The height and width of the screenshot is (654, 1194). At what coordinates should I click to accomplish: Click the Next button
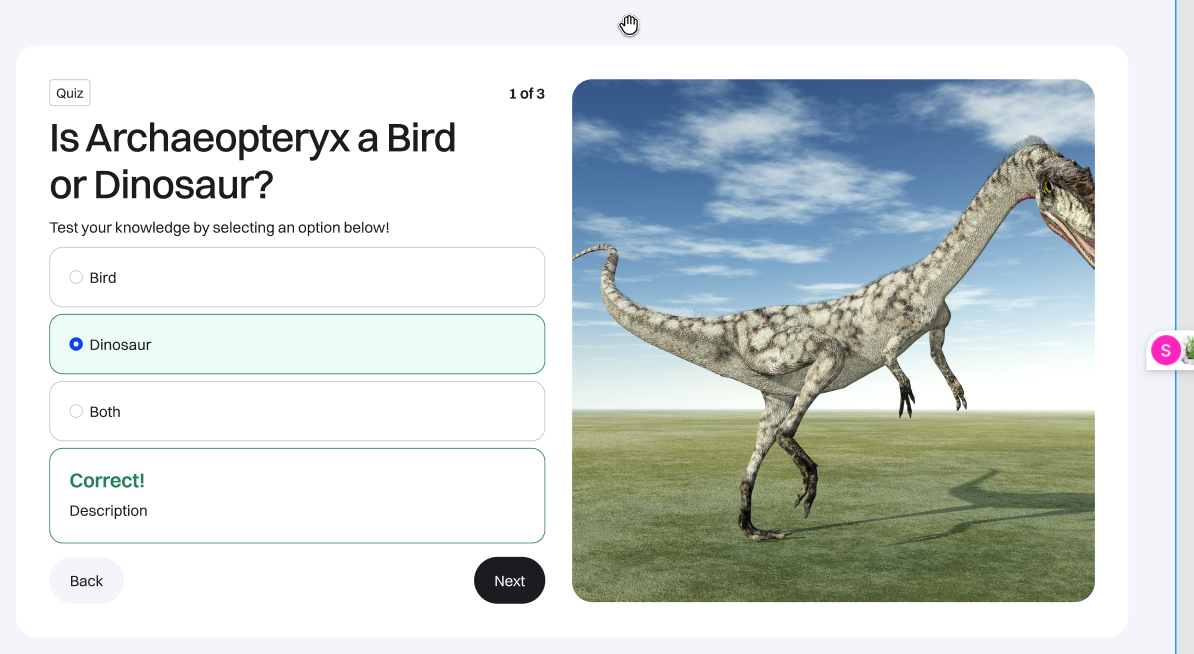click(509, 580)
